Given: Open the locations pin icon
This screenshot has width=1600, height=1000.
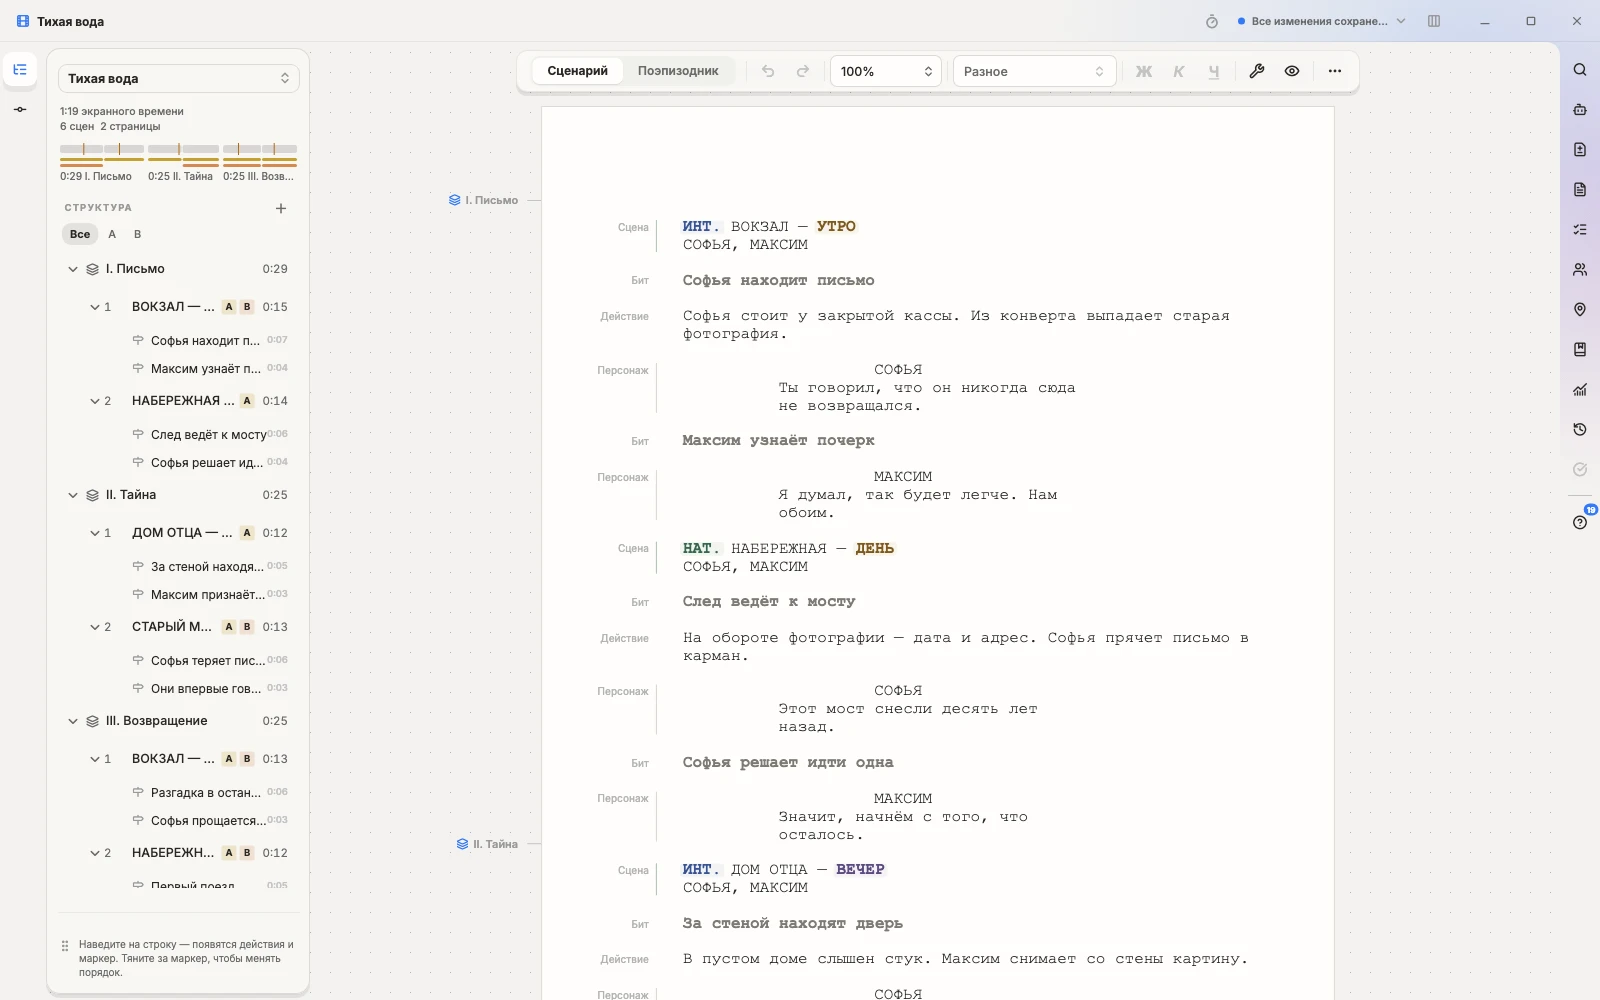Looking at the screenshot, I should (x=1580, y=310).
